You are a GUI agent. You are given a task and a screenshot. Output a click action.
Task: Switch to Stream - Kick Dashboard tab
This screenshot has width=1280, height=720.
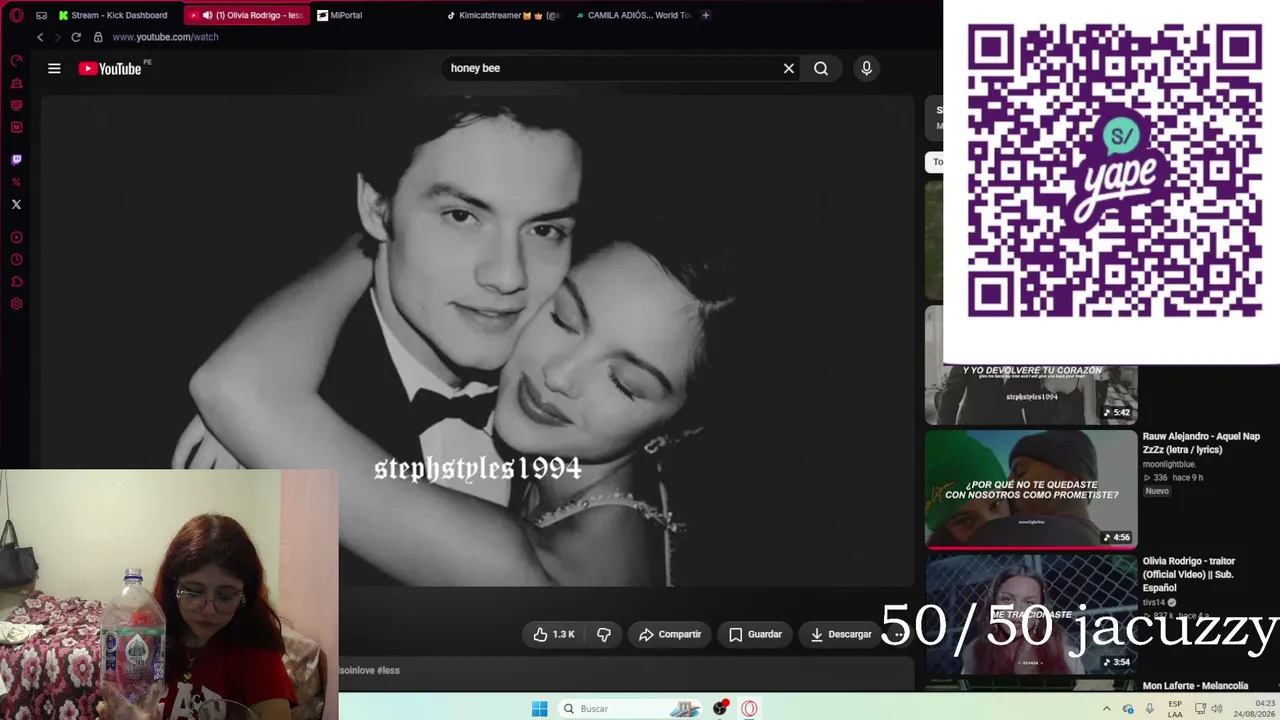click(x=113, y=15)
